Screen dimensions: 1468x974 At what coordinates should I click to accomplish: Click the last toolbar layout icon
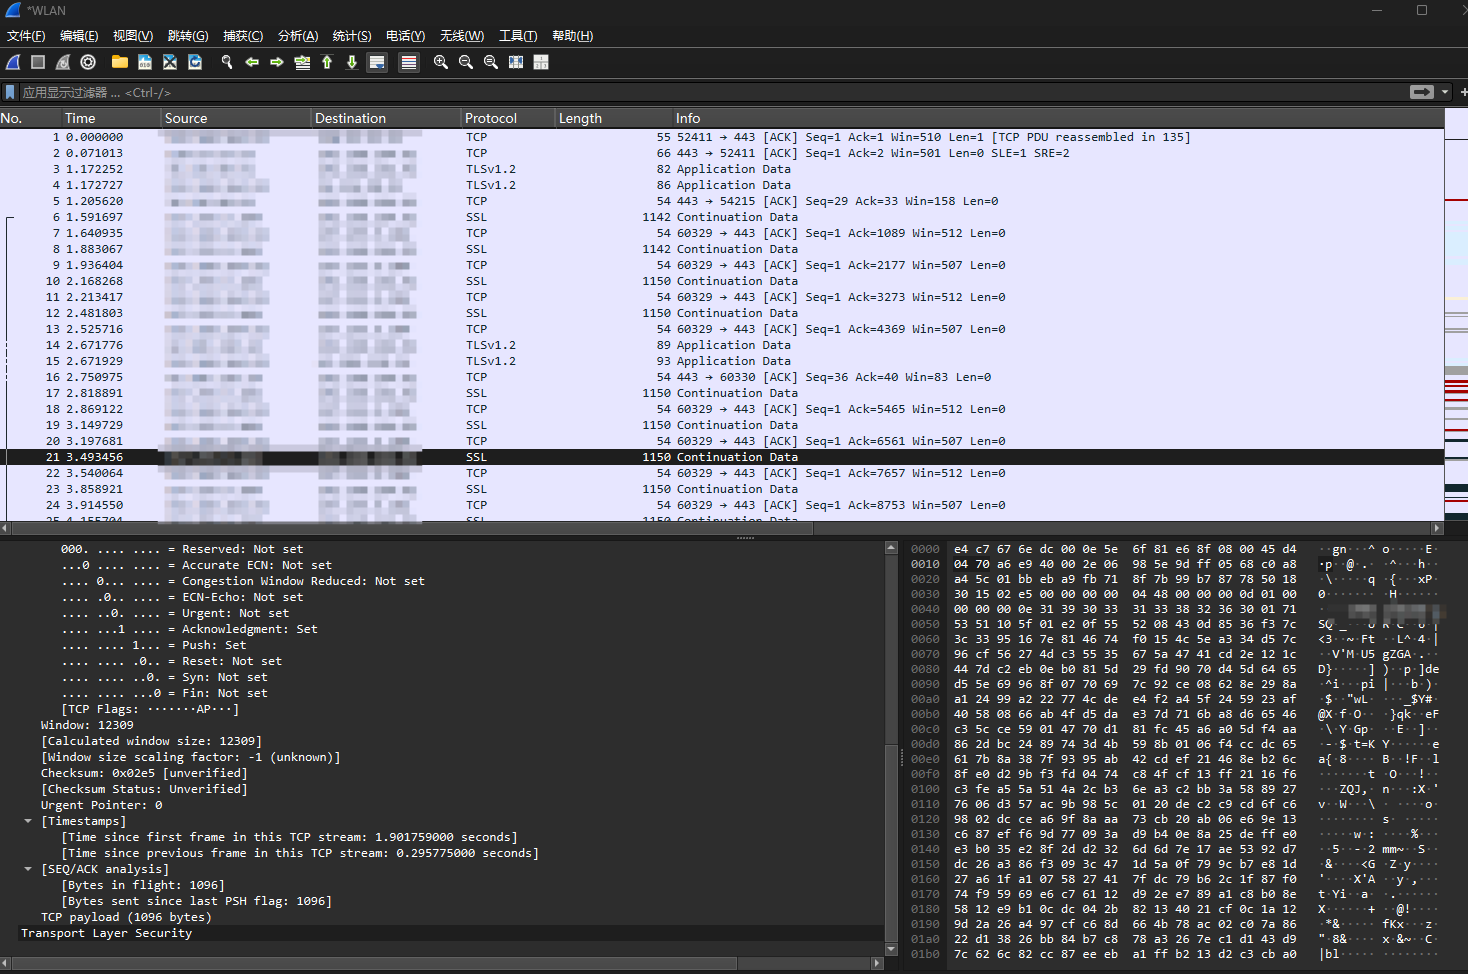pyautogui.click(x=541, y=62)
